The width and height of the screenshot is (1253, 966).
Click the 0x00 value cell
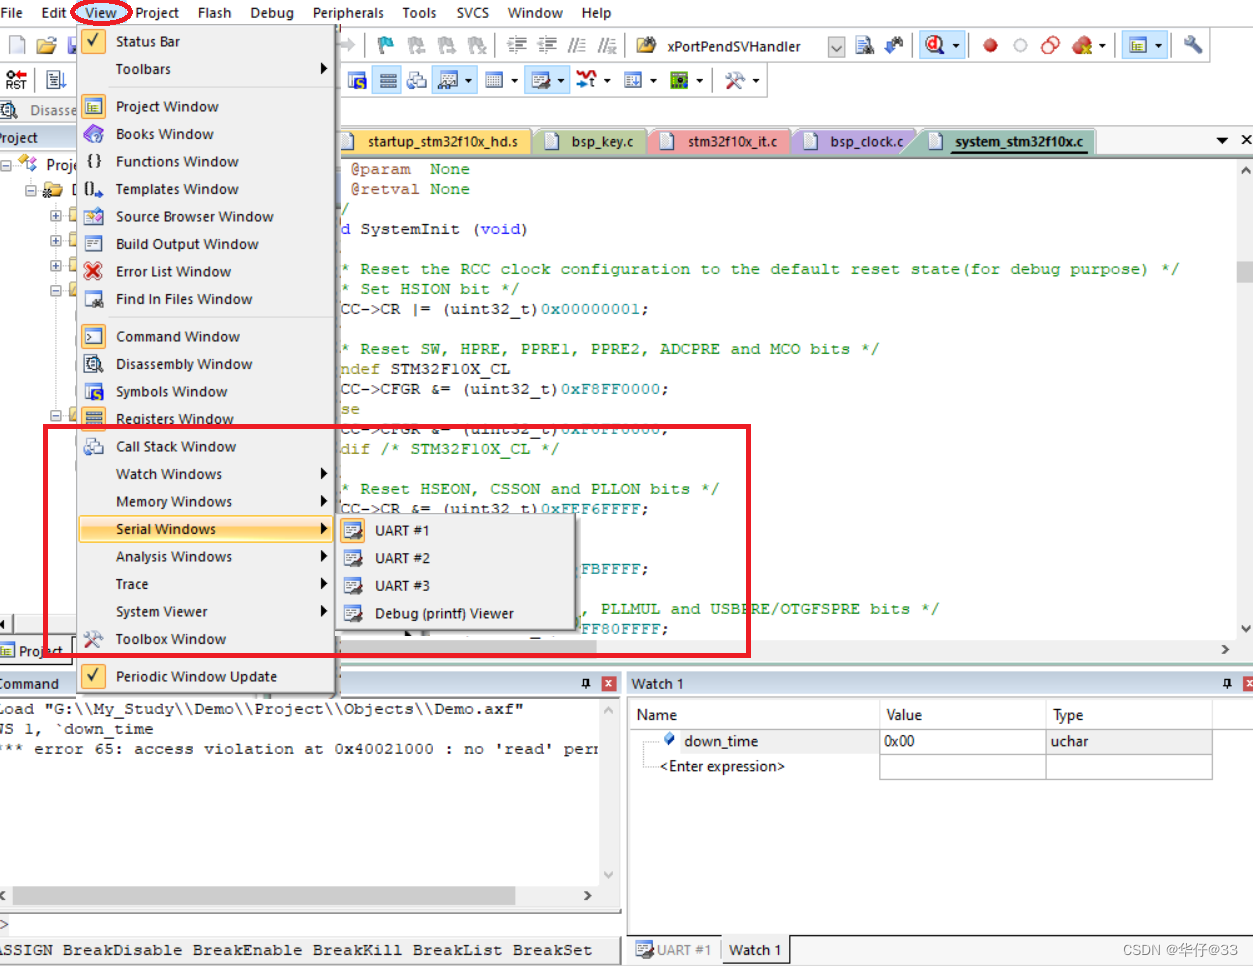click(962, 741)
